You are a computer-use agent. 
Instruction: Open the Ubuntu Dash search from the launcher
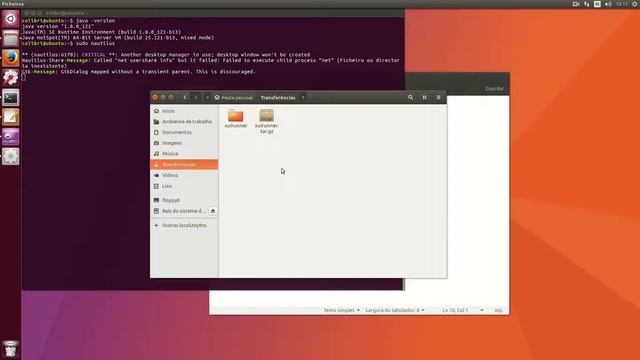point(11,19)
